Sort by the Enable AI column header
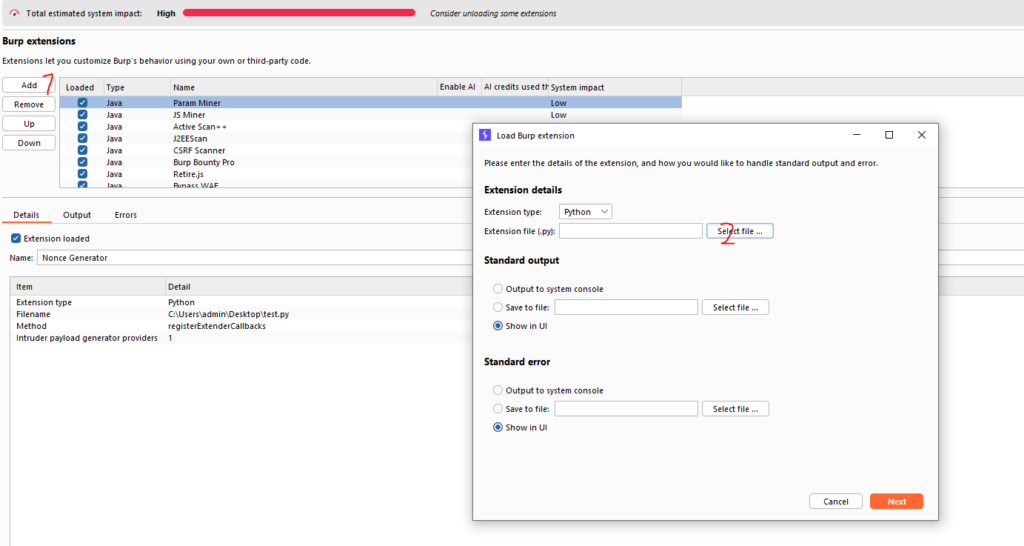The image size is (1024, 546). 458,88
